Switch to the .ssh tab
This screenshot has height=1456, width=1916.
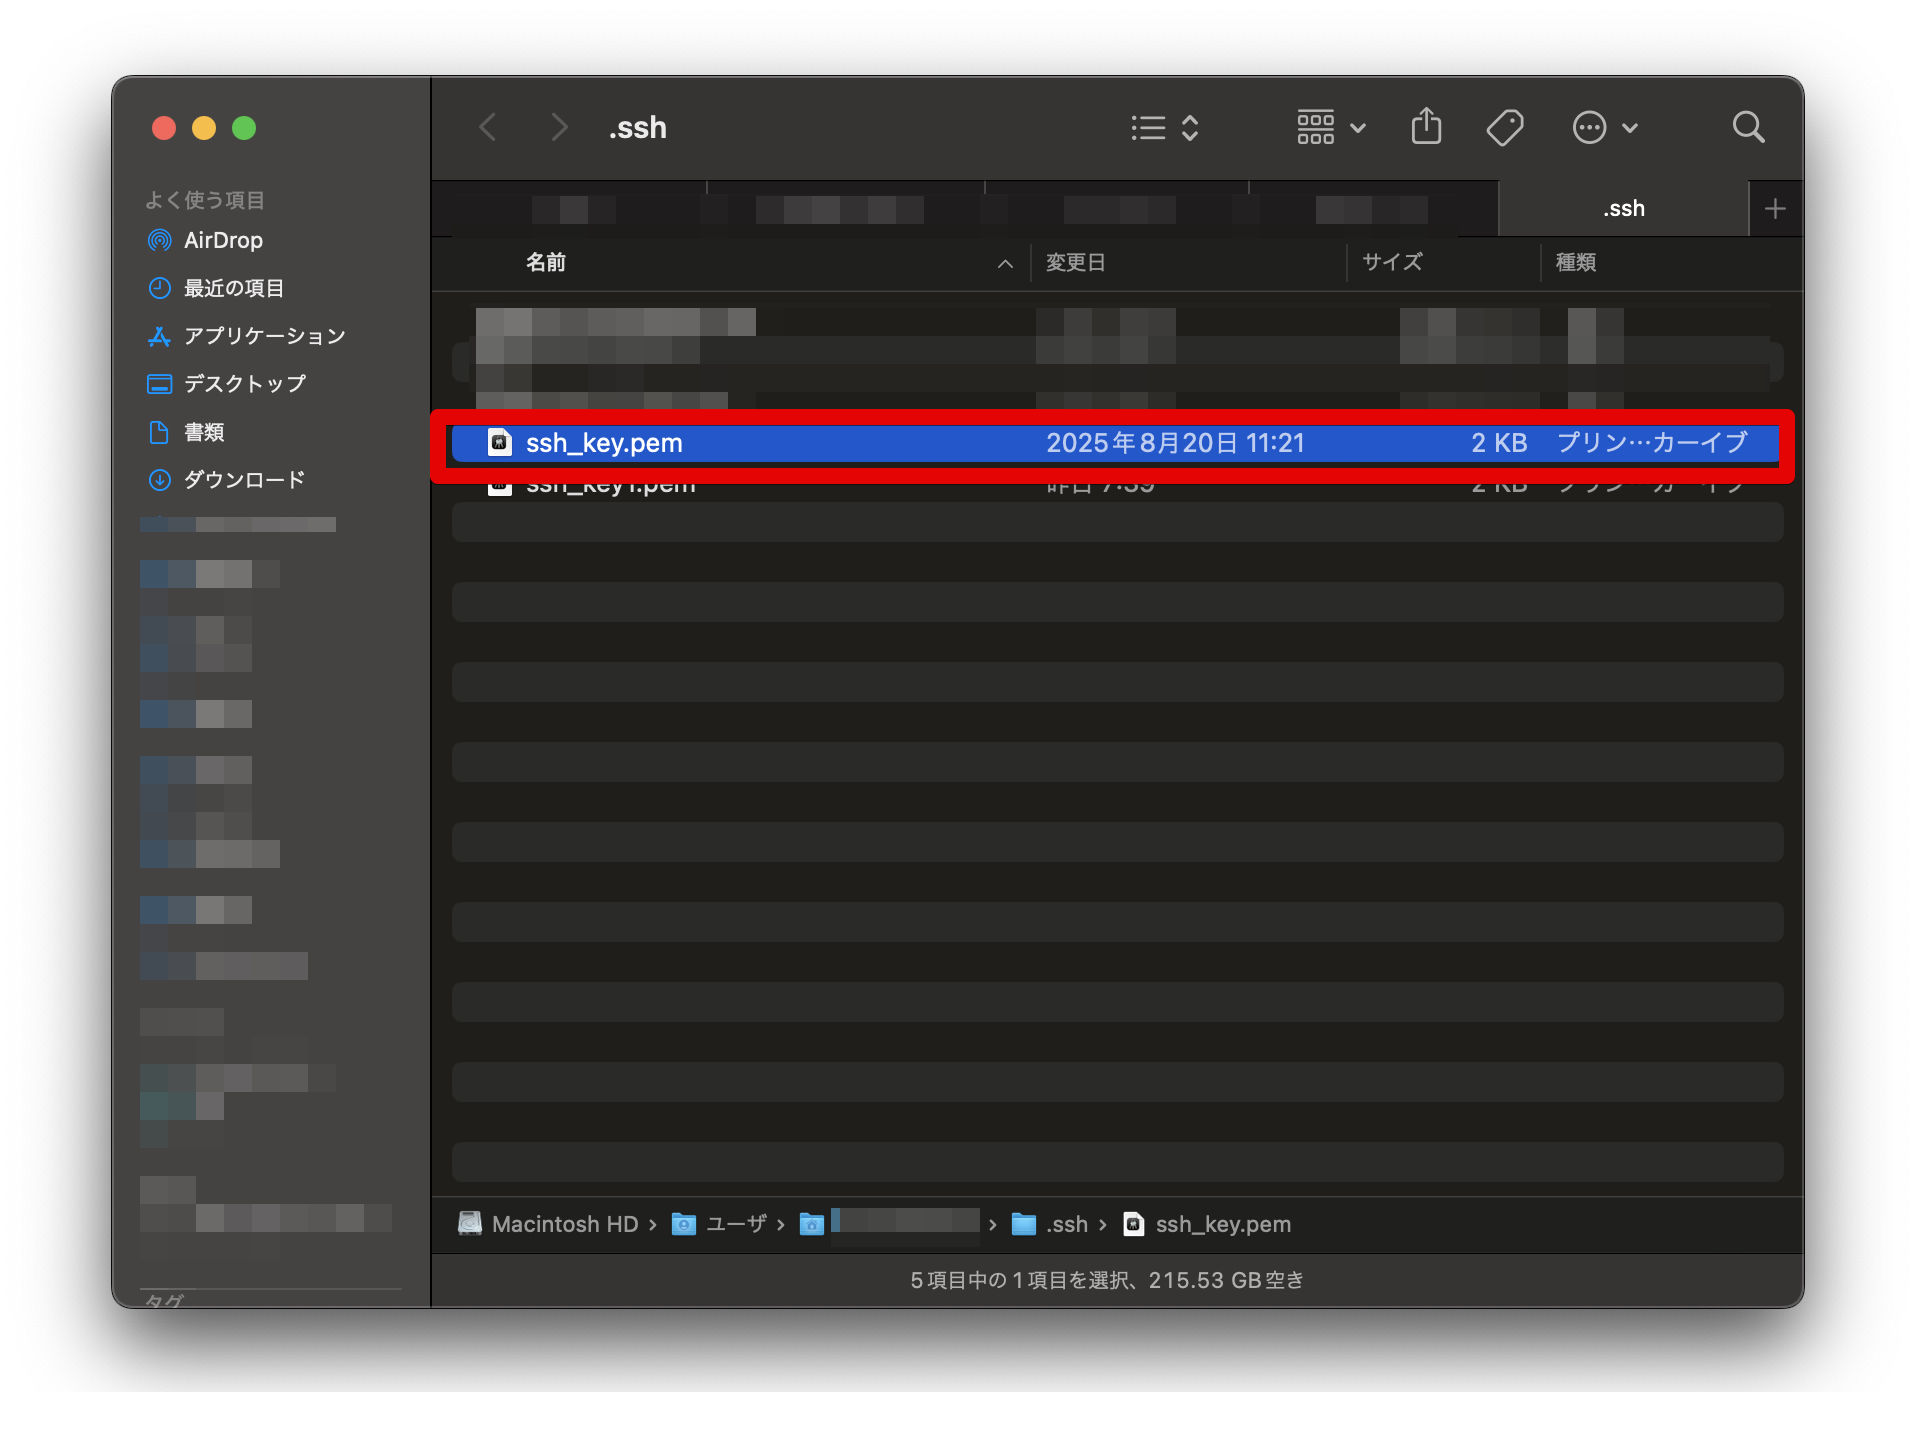pos(1623,209)
